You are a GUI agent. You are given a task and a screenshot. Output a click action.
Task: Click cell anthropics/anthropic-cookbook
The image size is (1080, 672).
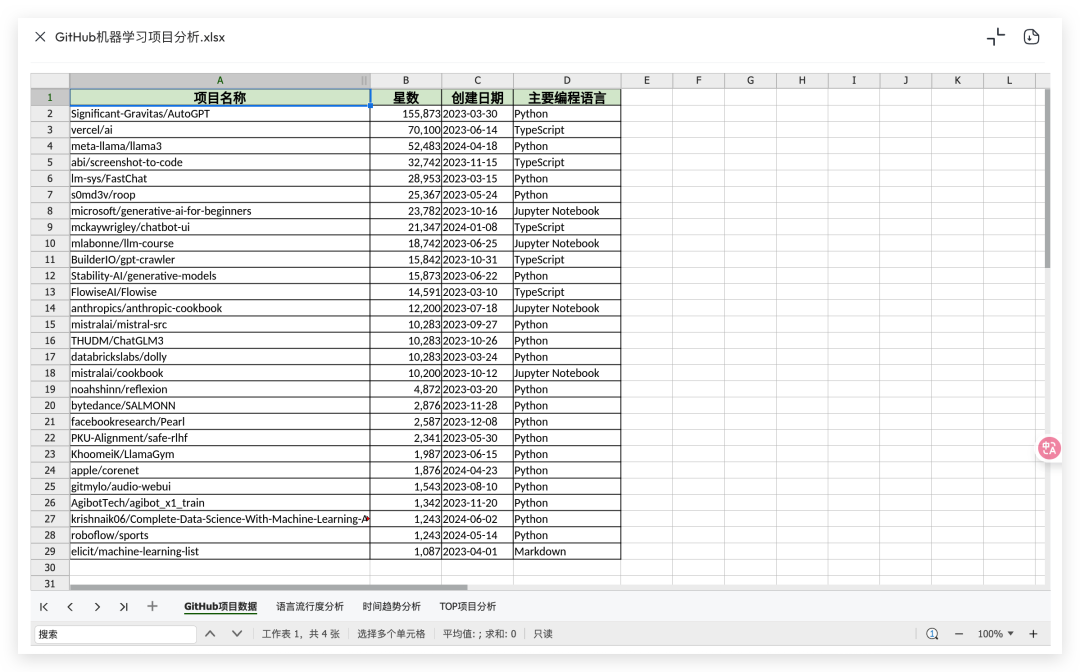[x=220, y=308]
